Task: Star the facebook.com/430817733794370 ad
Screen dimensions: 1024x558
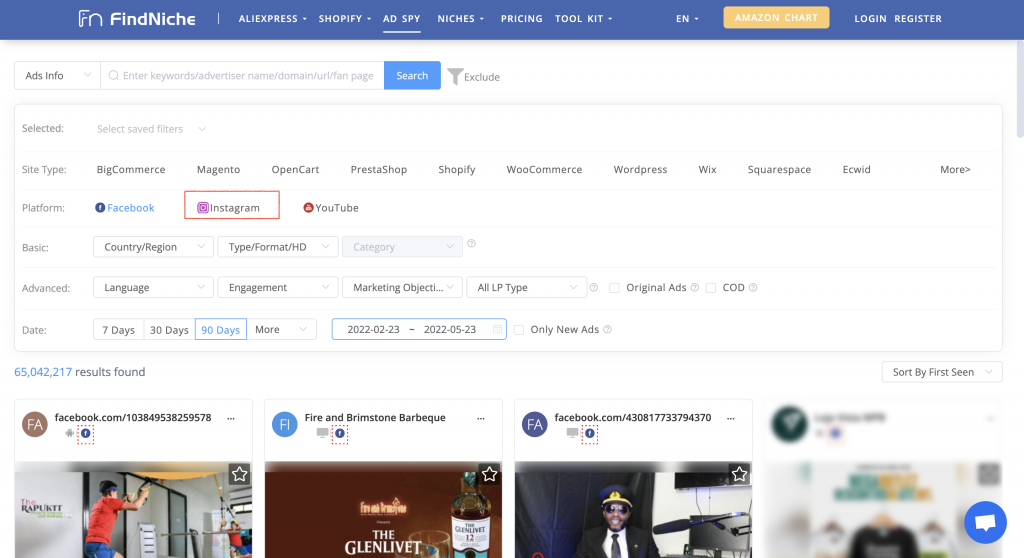Action: 739,474
